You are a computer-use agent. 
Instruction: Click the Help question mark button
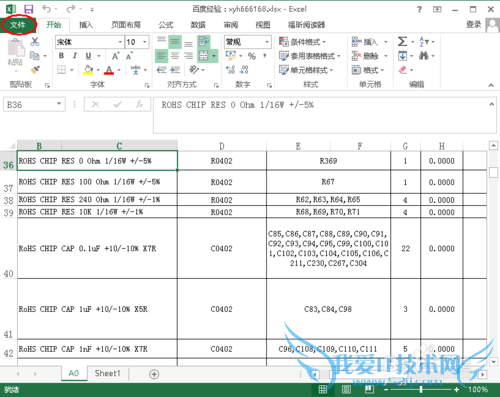[419, 9]
